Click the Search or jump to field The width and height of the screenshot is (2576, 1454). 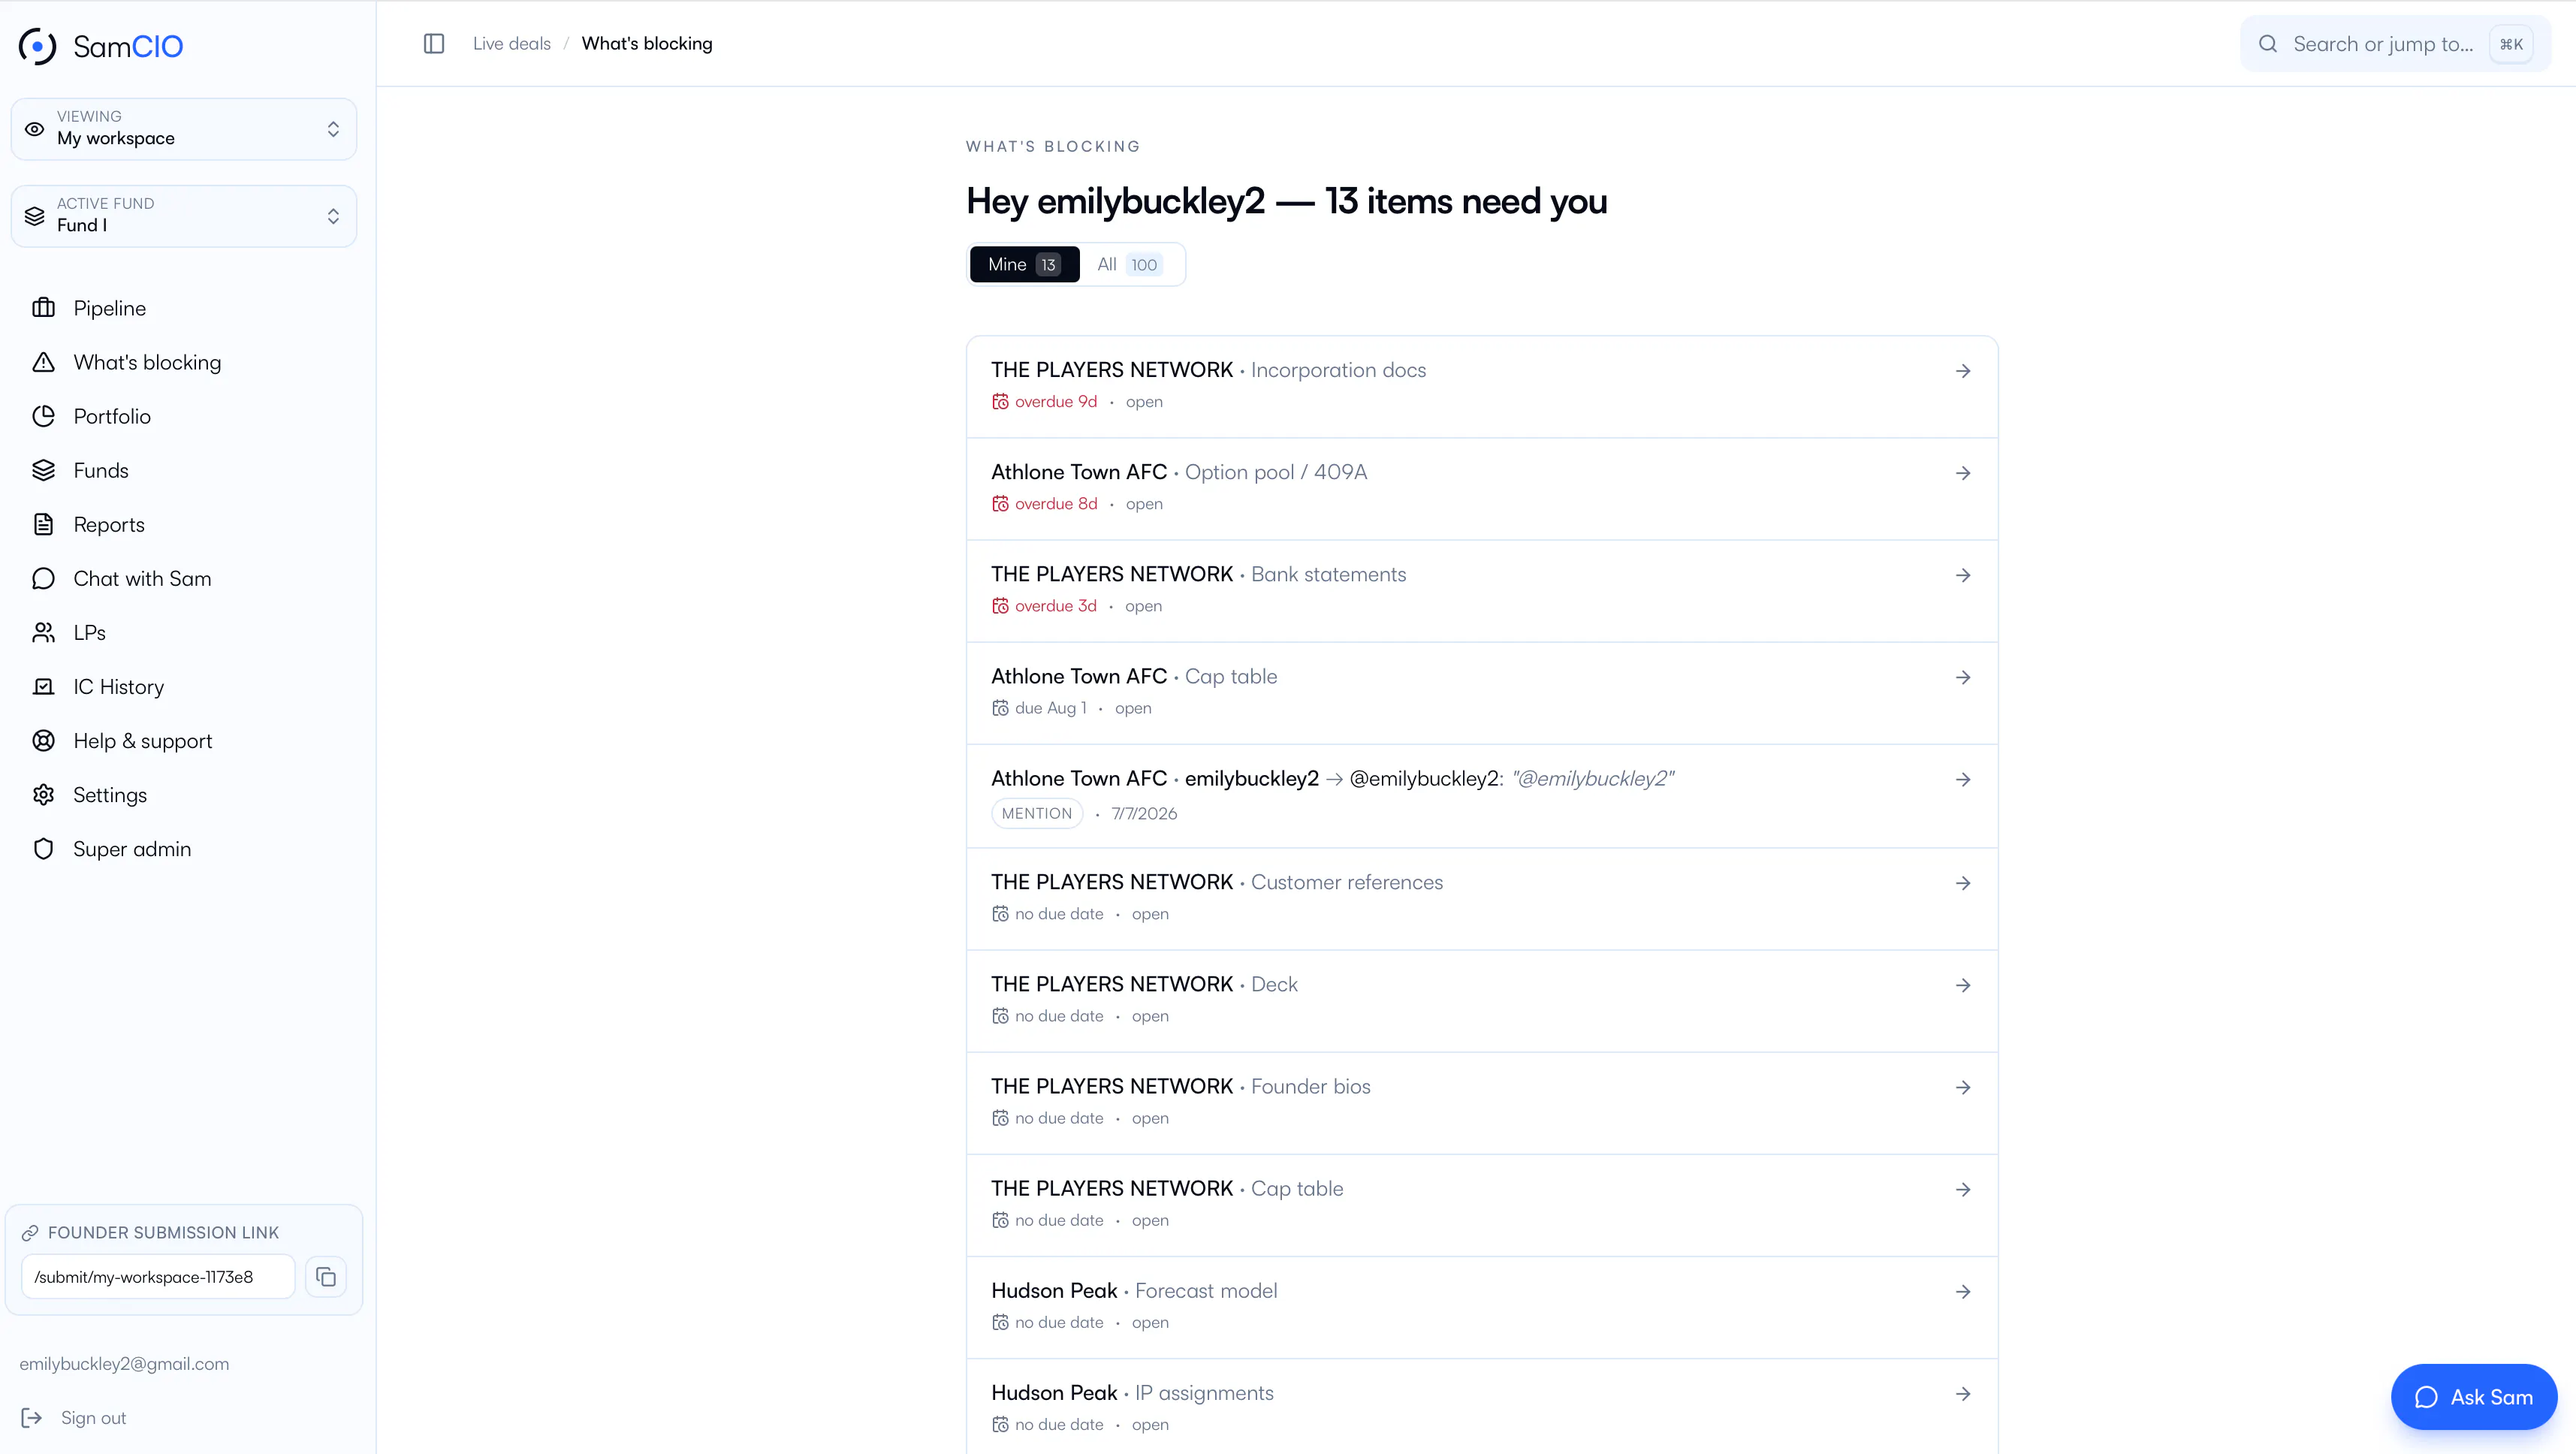2395,44
